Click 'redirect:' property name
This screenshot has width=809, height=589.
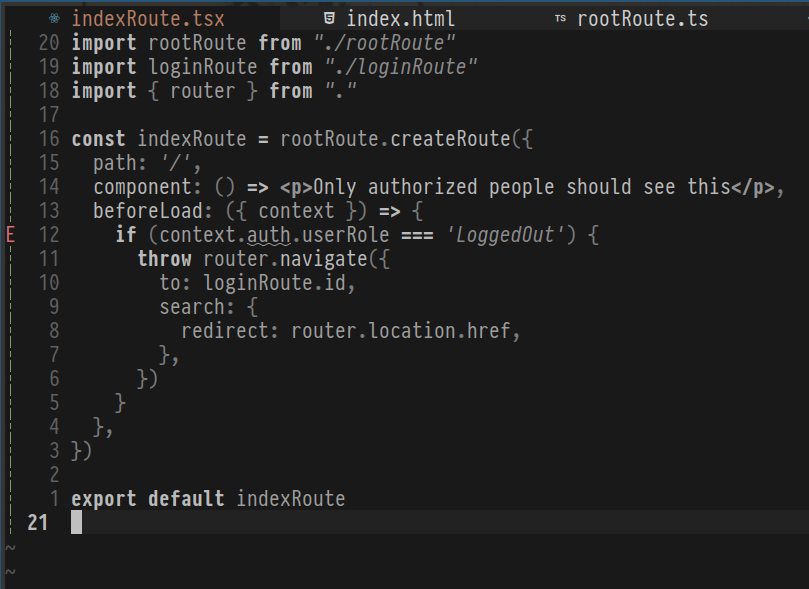(230, 331)
